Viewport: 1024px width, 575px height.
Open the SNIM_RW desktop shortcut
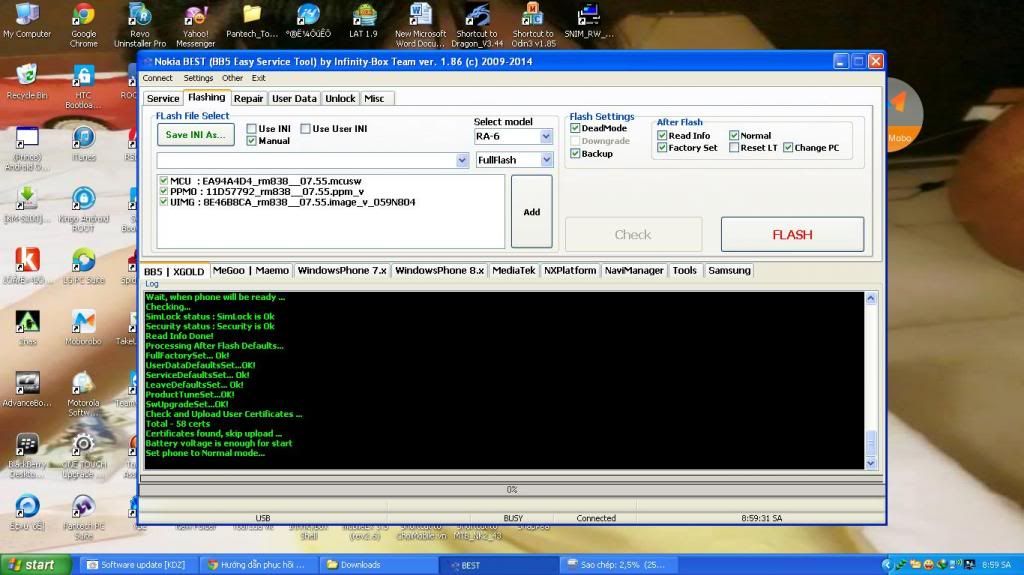[588, 20]
